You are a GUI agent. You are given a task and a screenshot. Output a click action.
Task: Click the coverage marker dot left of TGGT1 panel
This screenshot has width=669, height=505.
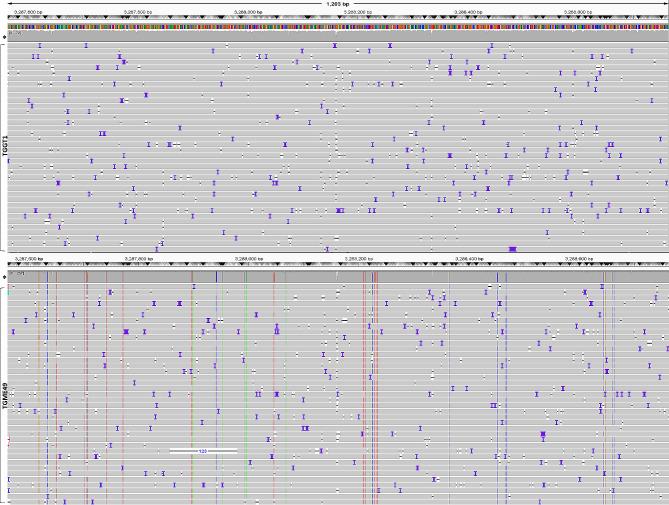4,37
